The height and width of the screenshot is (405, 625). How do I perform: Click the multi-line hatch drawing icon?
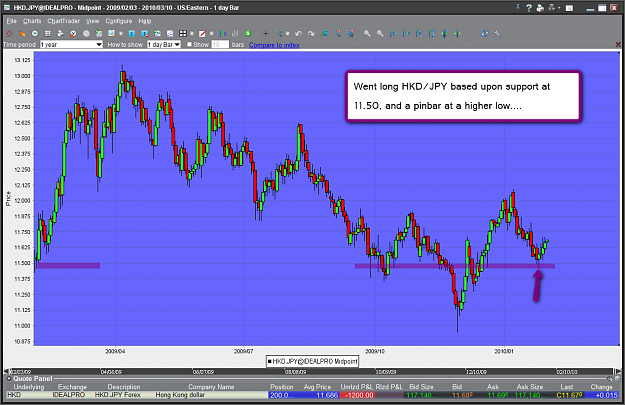click(x=350, y=34)
